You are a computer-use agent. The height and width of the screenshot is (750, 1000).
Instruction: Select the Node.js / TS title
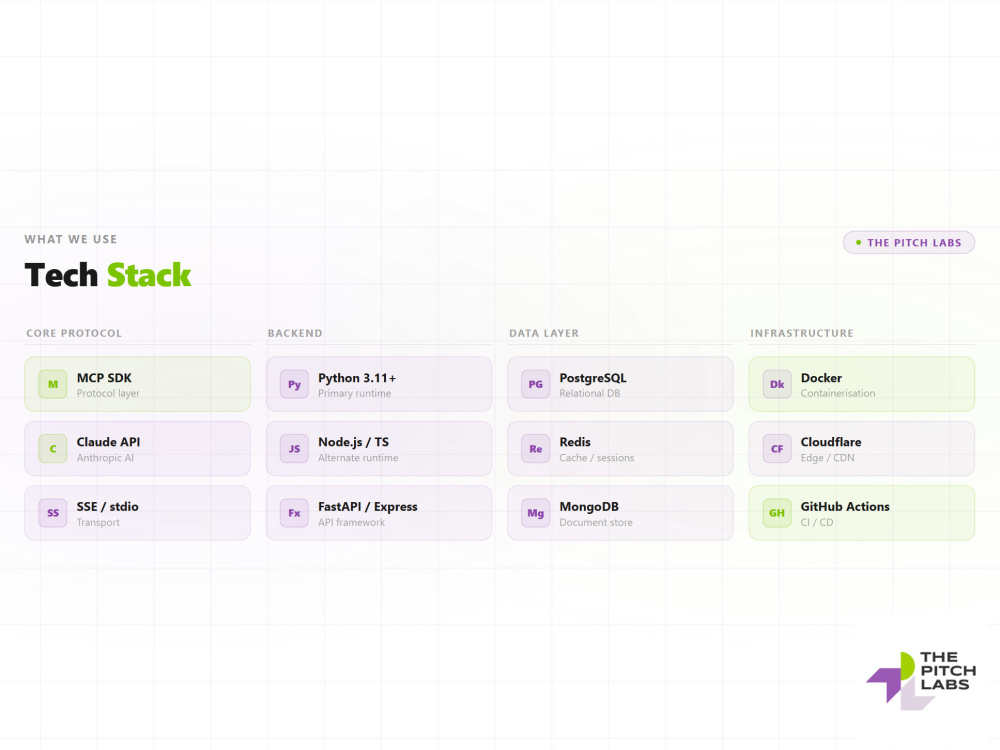(x=353, y=442)
